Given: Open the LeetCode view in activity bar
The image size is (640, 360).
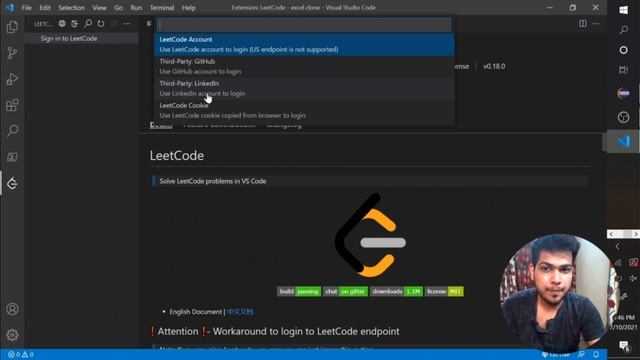Looking at the screenshot, I should point(12,183).
